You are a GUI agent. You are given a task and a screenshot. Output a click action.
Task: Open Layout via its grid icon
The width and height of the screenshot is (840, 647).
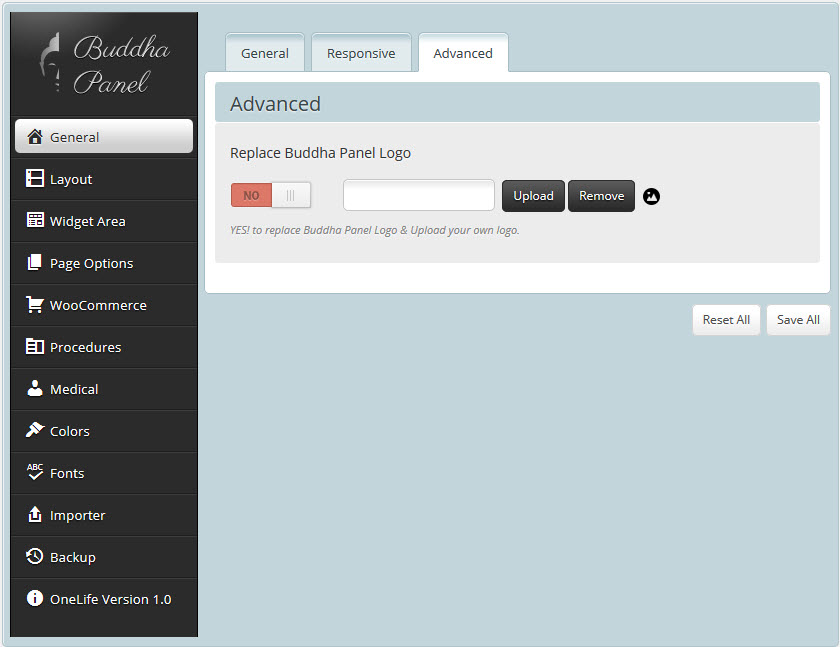coord(35,179)
